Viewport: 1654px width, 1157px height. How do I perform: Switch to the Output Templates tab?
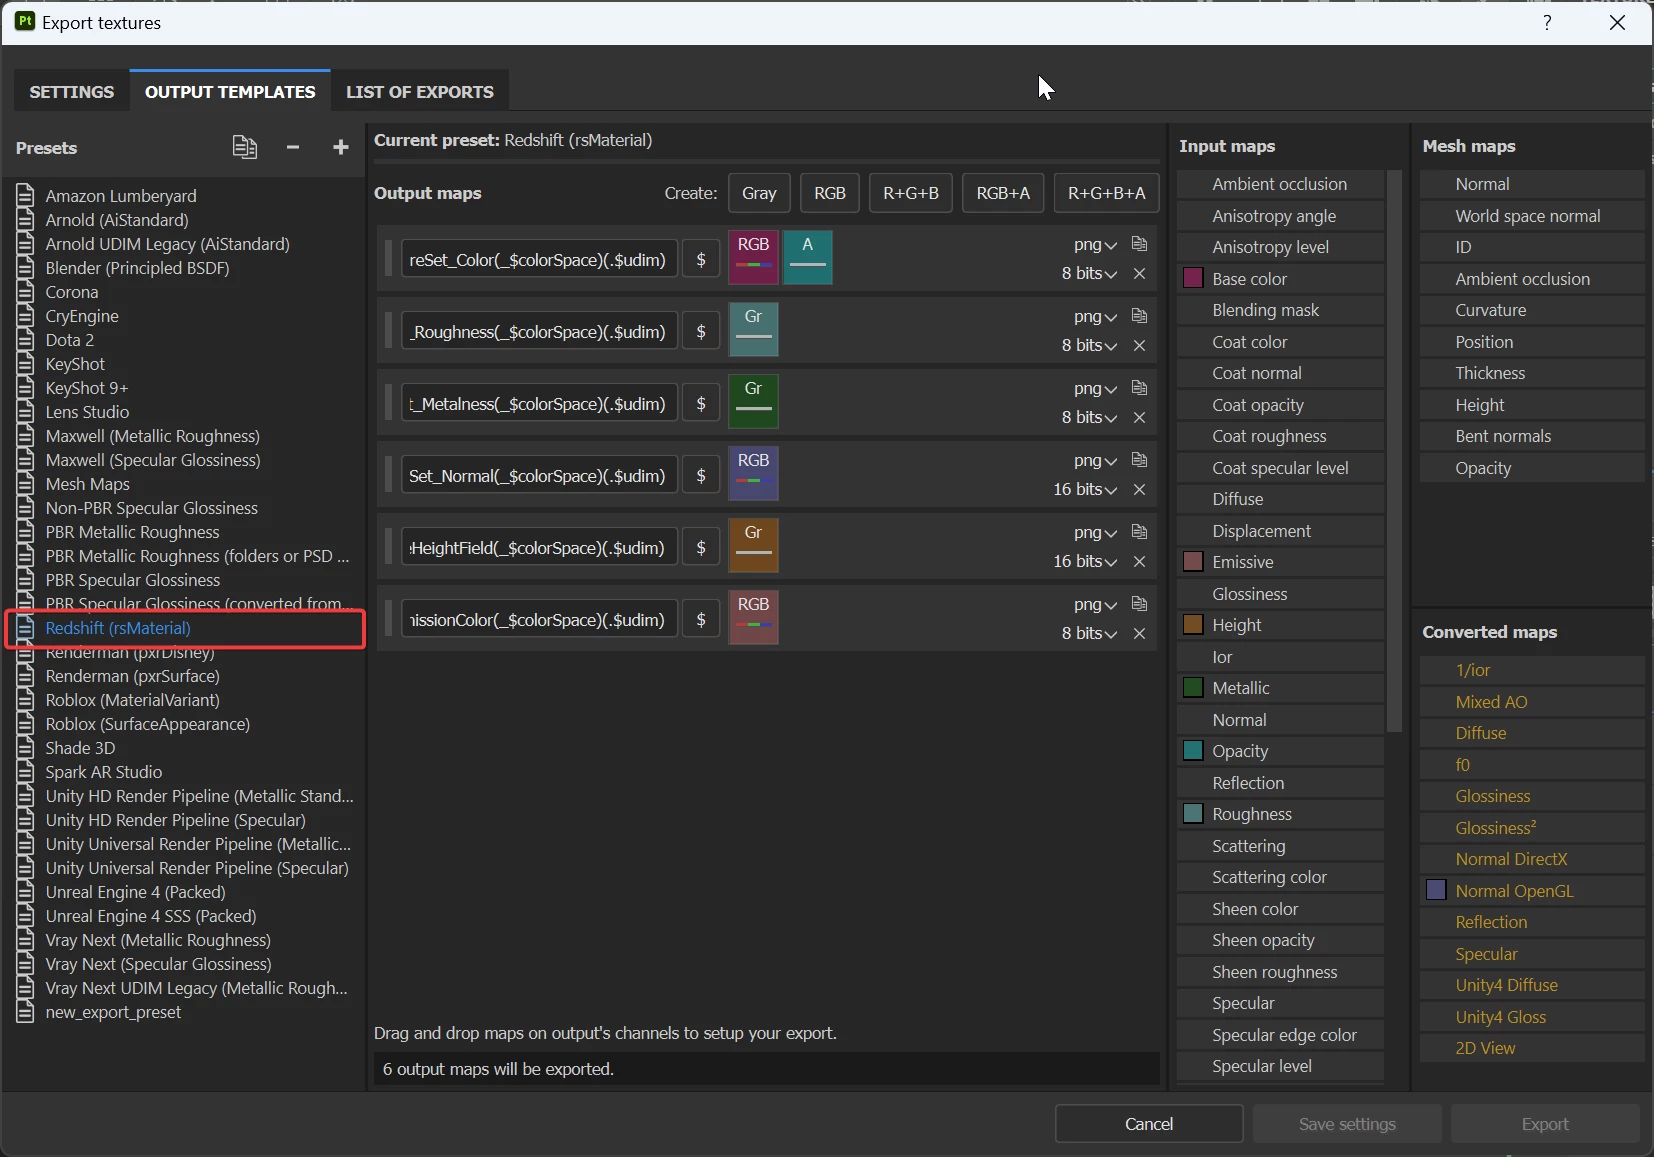click(230, 91)
